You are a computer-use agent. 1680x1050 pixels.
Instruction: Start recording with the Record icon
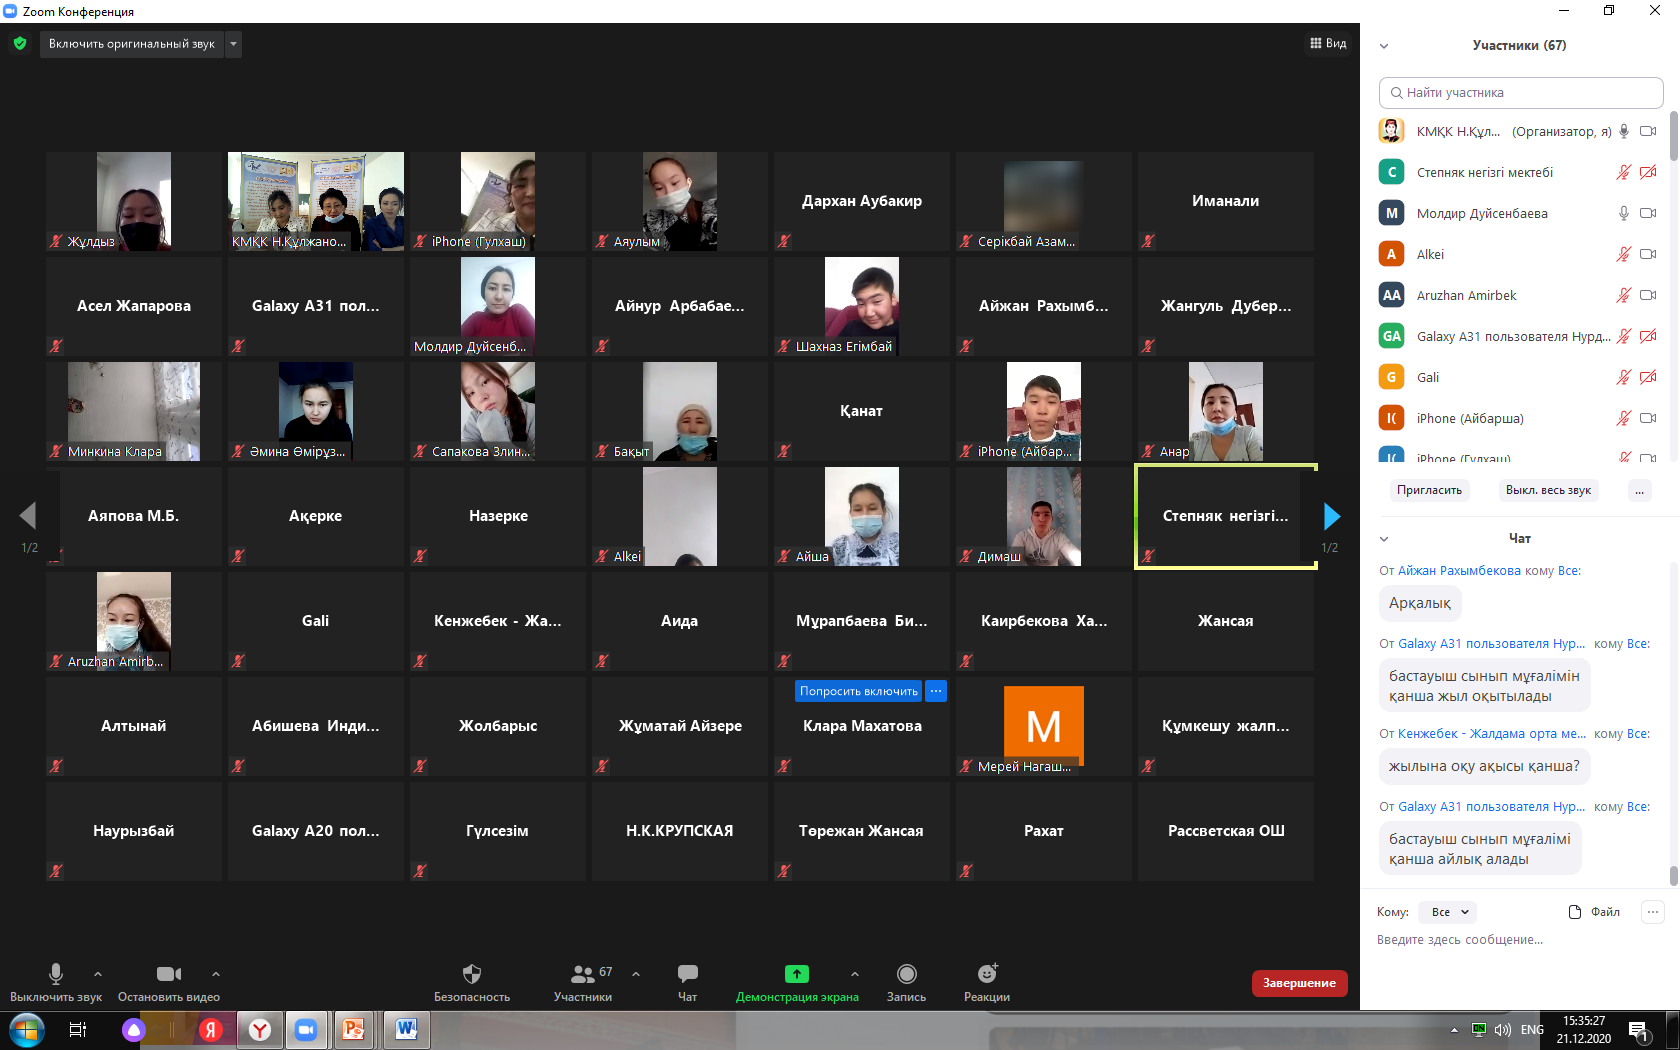906,974
